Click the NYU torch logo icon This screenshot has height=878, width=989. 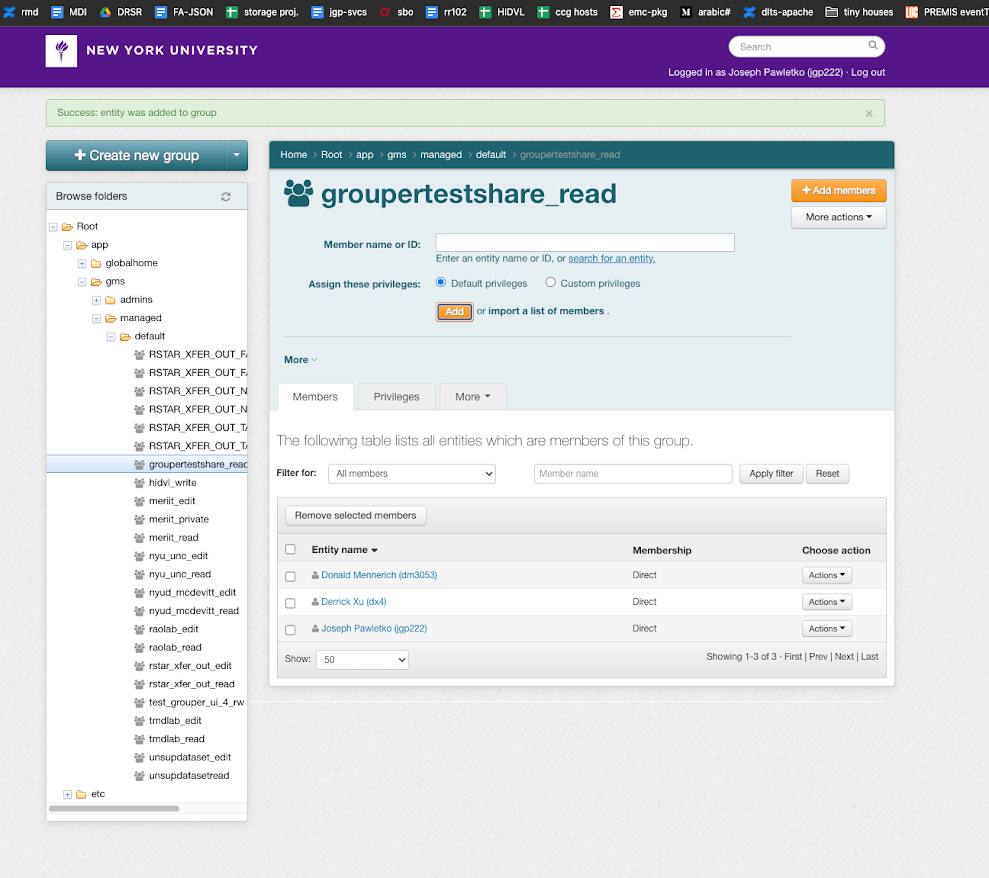point(61,51)
